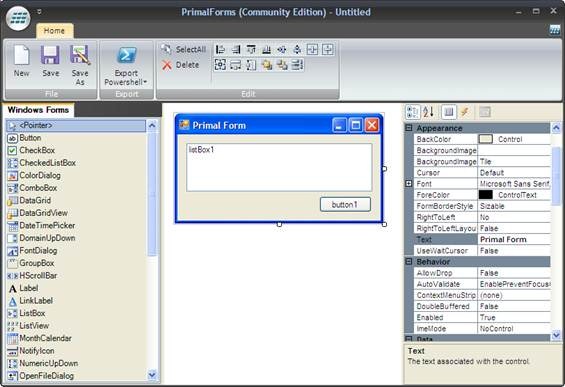
Task: Select the Primal Form title bar
Action: [x=279, y=125]
